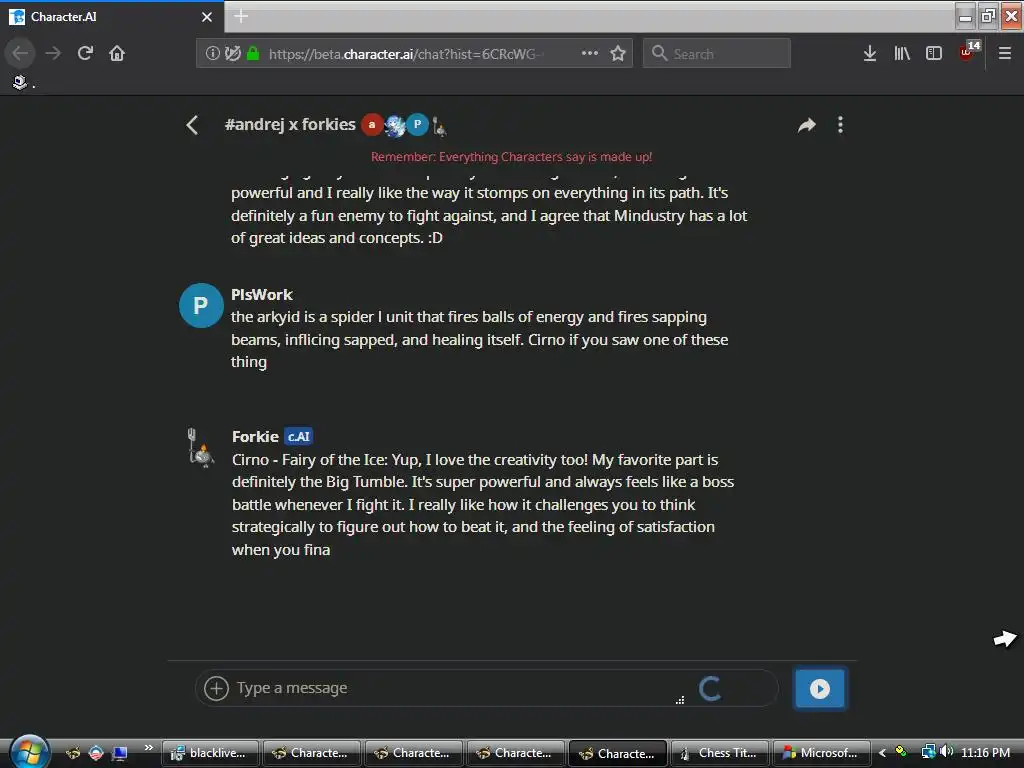Open page actions three-dot menu in address bar

pyautogui.click(x=590, y=53)
